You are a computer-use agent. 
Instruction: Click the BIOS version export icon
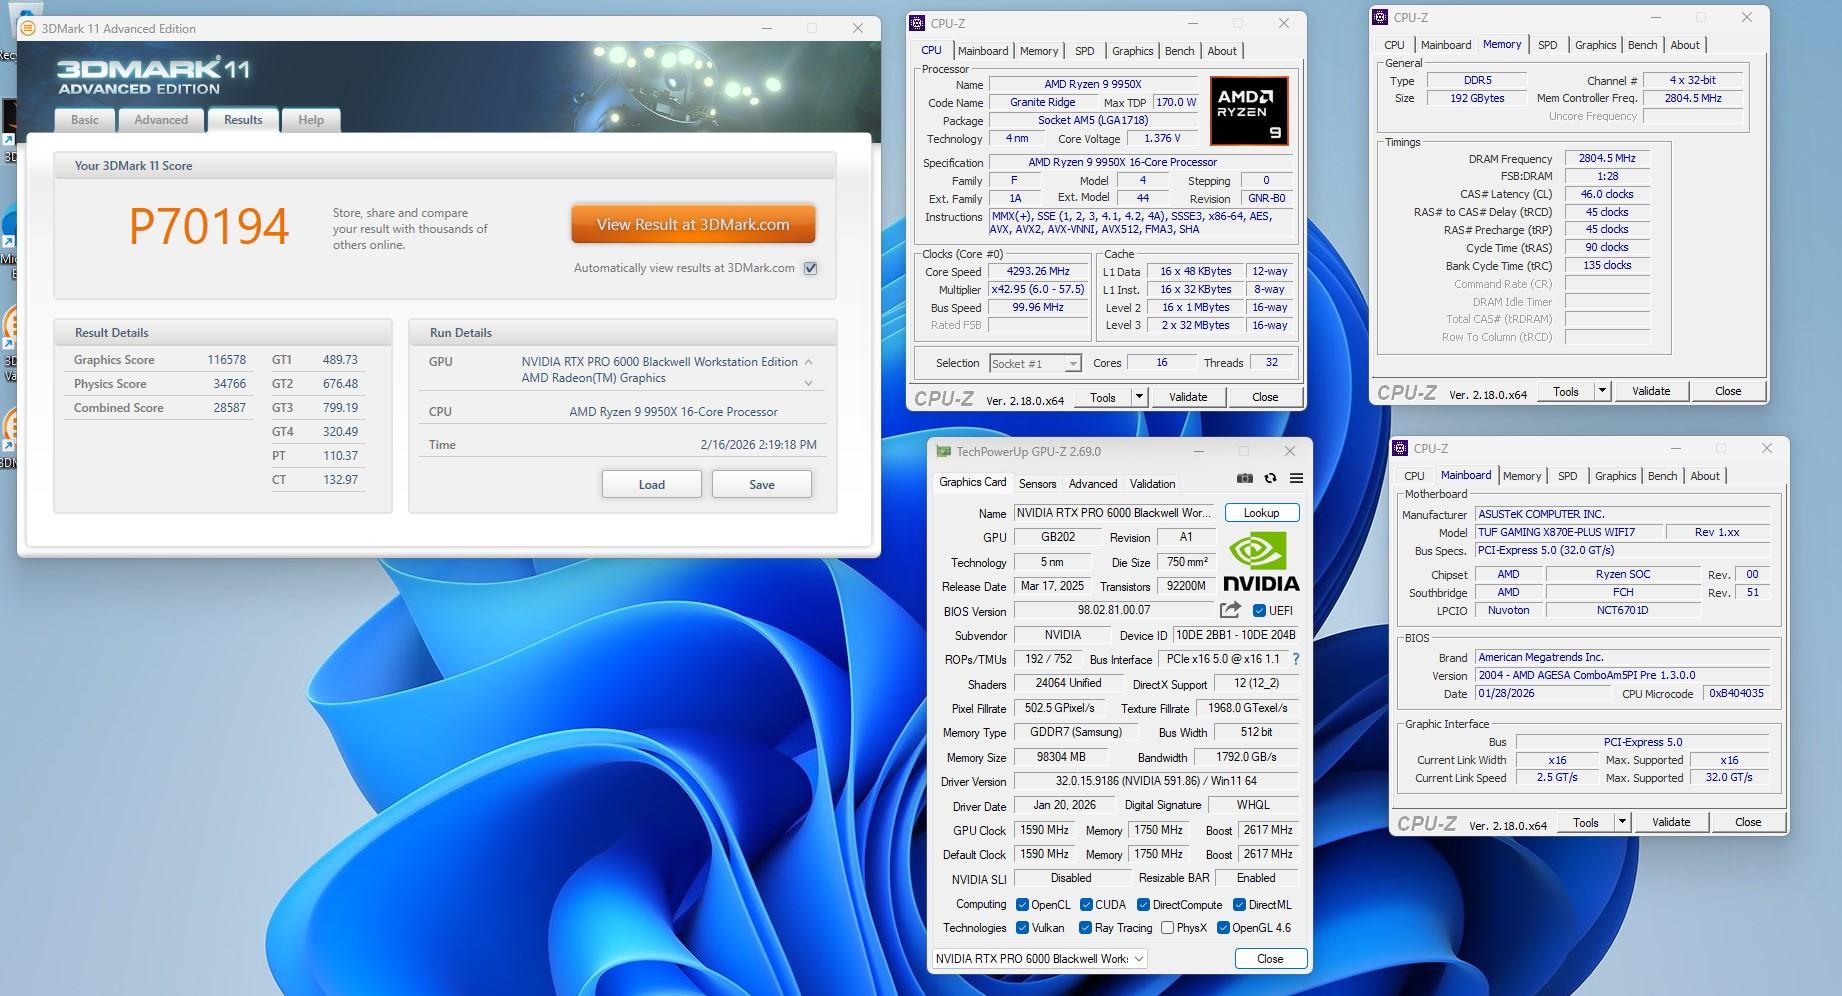tap(1230, 610)
